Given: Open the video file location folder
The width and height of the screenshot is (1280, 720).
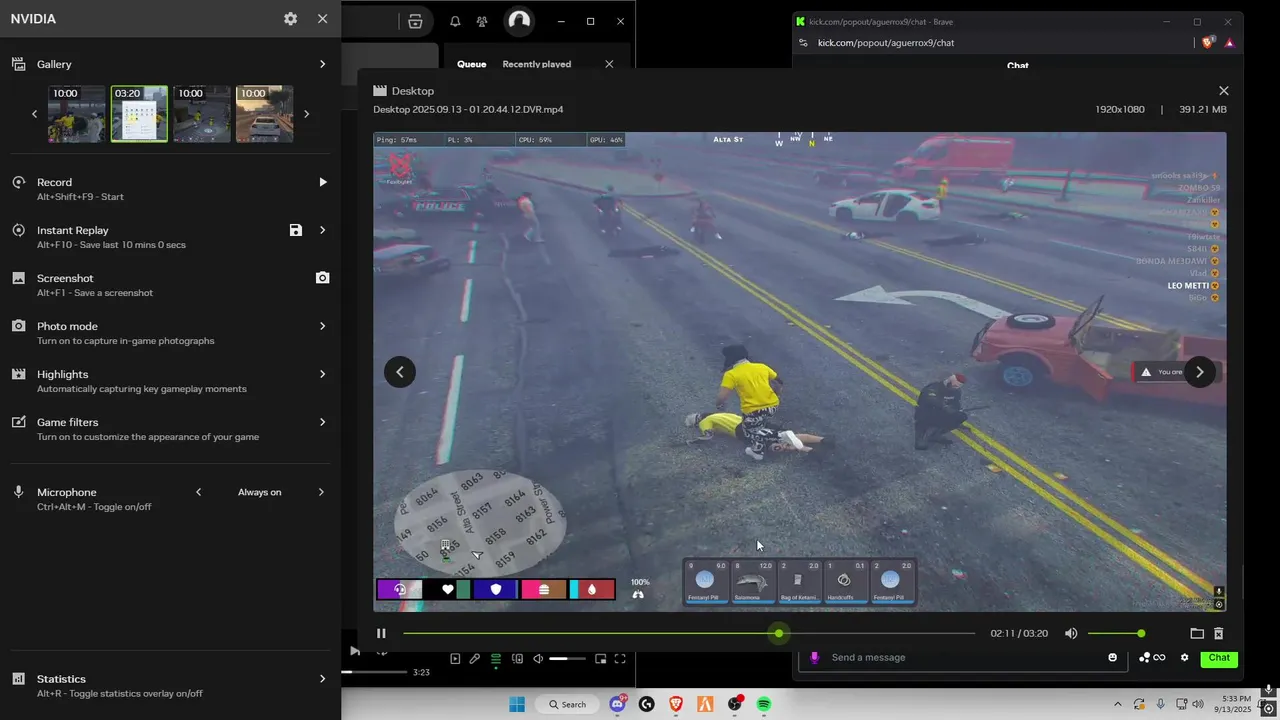Looking at the screenshot, I should (1197, 633).
